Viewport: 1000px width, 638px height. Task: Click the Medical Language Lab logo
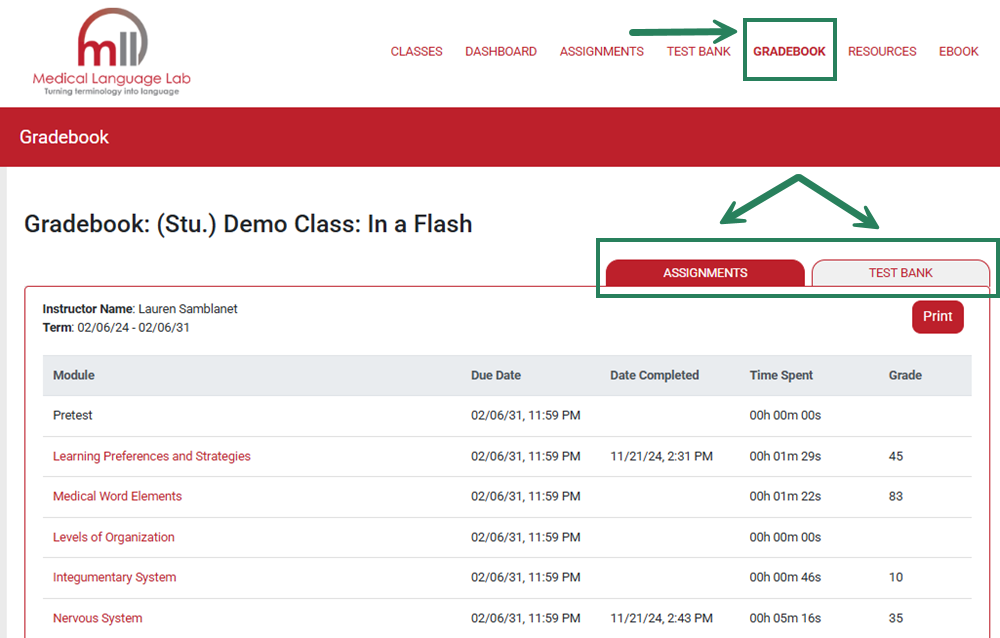point(112,50)
